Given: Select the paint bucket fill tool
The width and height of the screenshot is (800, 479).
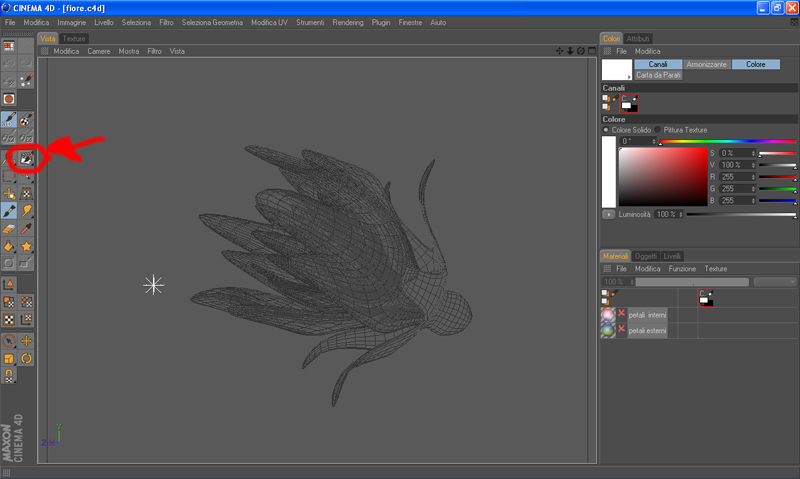Looking at the screenshot, I should [9, 246].
